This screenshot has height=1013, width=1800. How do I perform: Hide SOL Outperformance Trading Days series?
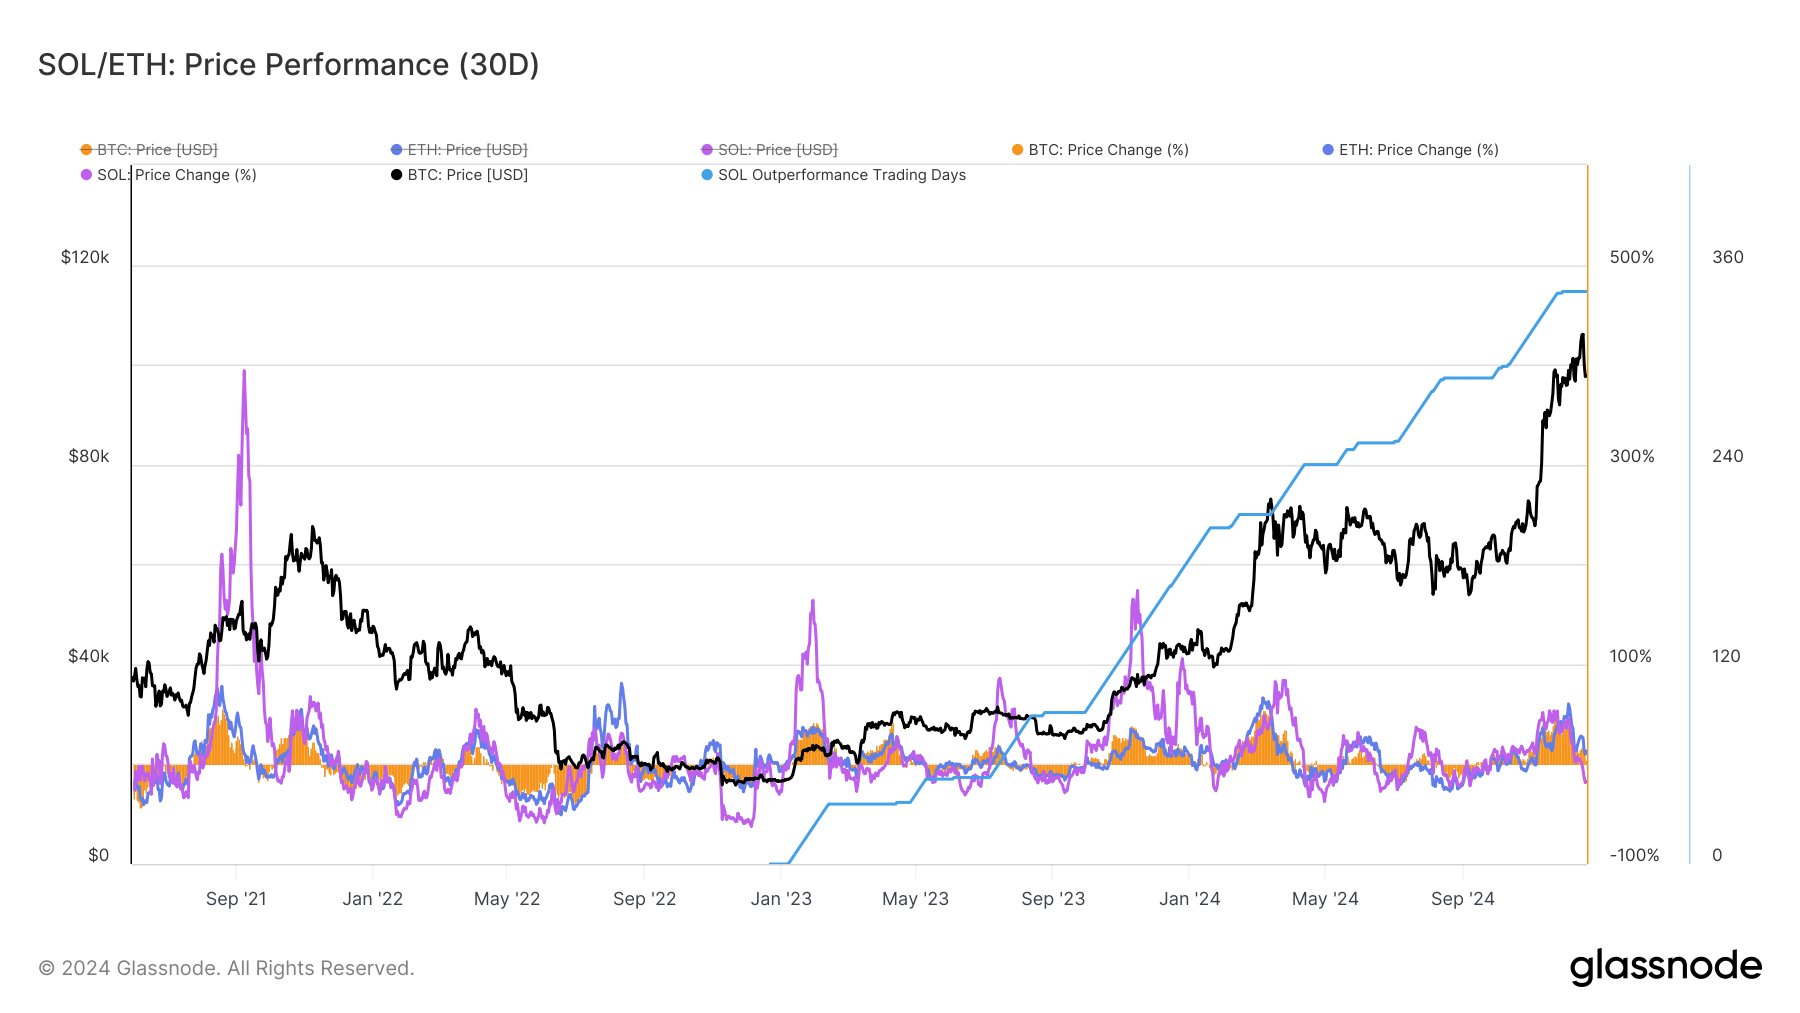tap(834, 175)
